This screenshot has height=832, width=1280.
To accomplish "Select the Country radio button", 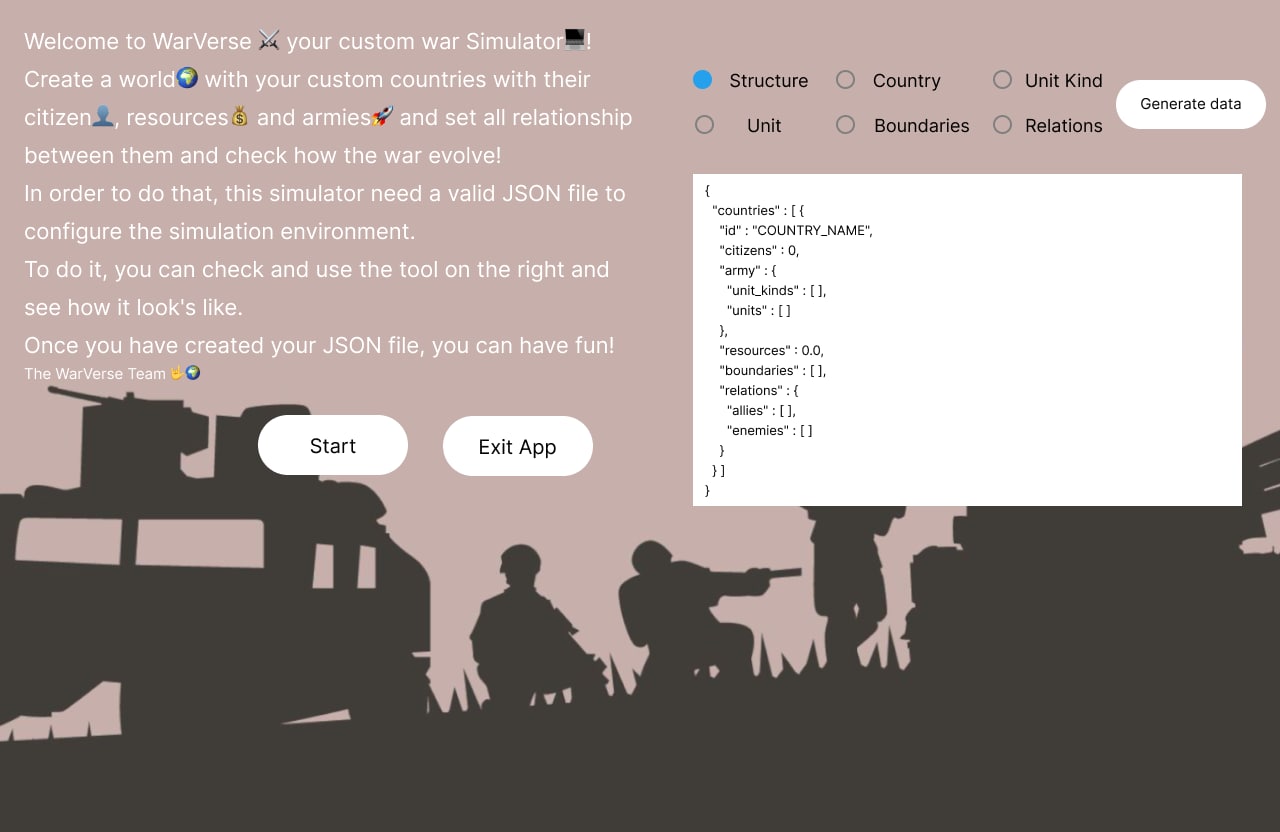I will pyautogui.click(x=846, y=80).
